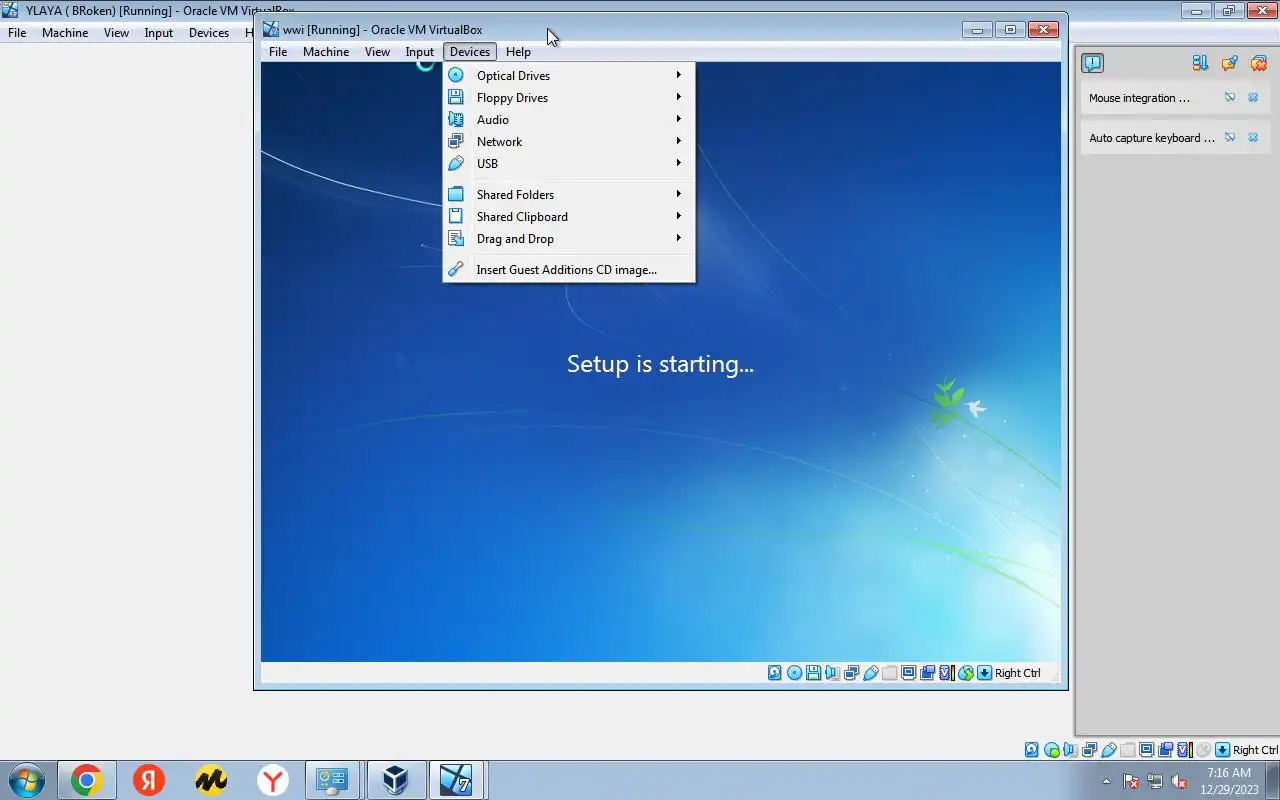Viewport: 1280px width, 800px height.
Task: Clear all notifications with the red X icon
Action: point(1259,63)
